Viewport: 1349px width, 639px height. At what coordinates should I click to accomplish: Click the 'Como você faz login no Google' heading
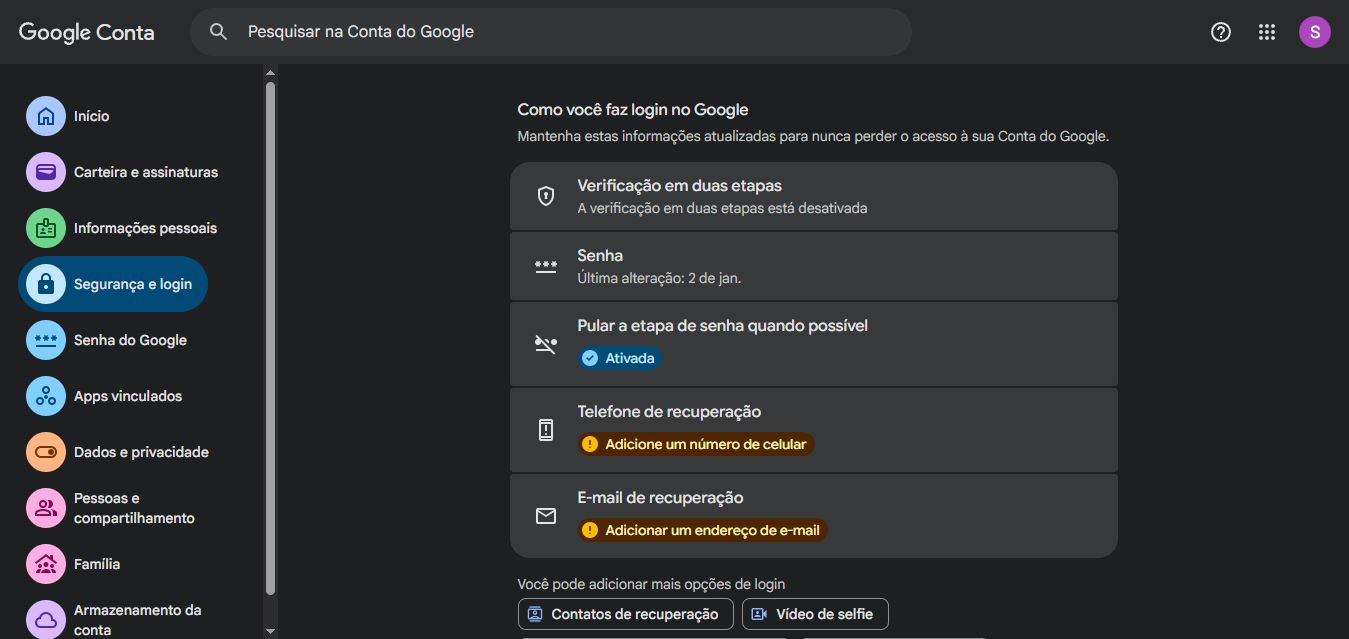633,110
